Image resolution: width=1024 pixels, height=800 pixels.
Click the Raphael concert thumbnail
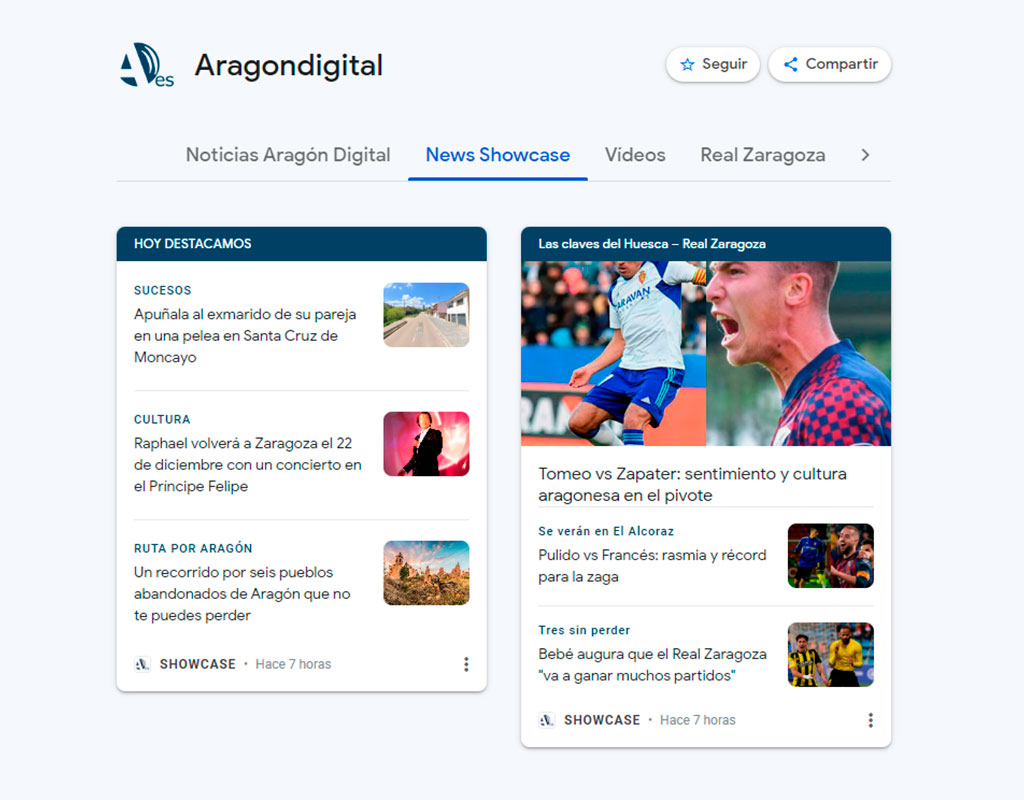pyautogui.click(x=426, y=444)
